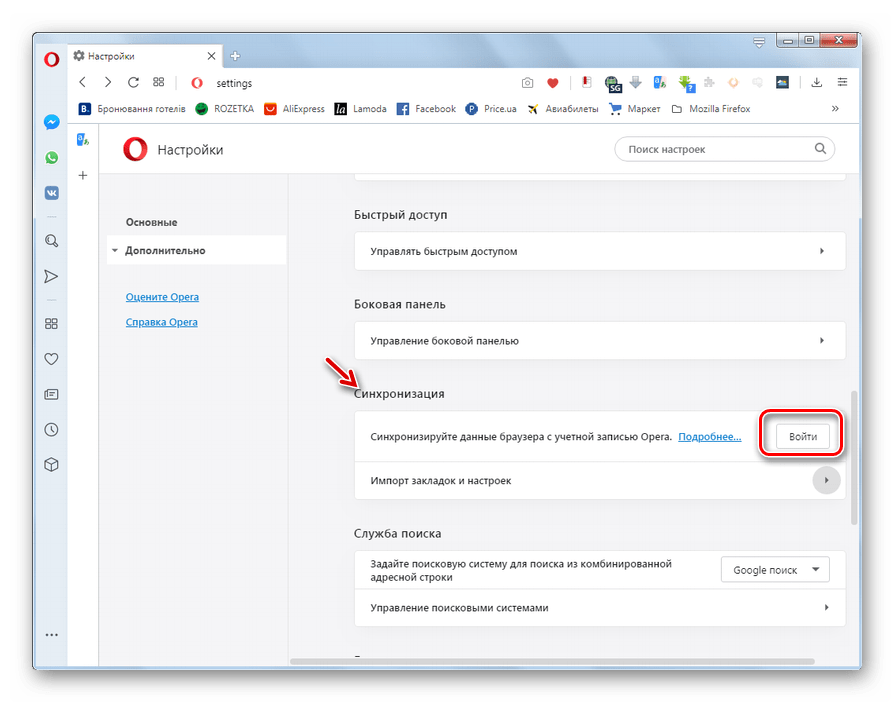Open Facebook bookmark

pyautogui.click(x=426, y=108)
